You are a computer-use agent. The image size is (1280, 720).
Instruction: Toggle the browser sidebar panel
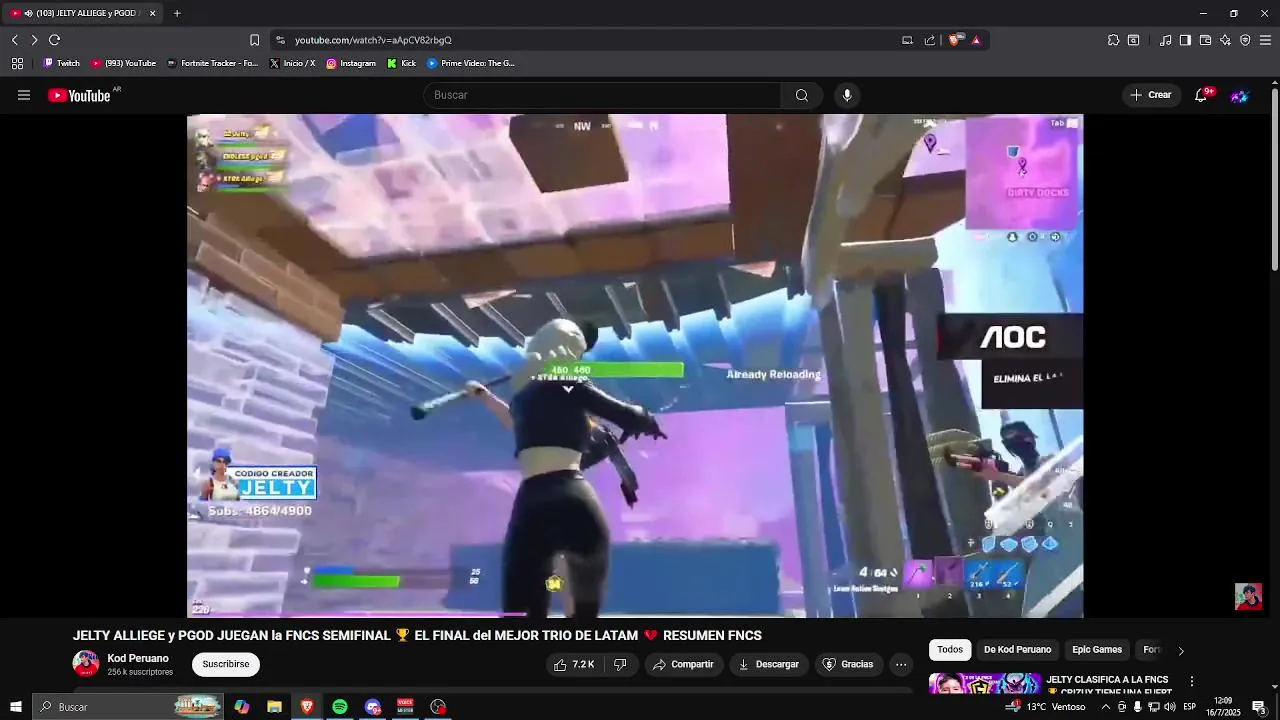click(x=1185, y=40)
